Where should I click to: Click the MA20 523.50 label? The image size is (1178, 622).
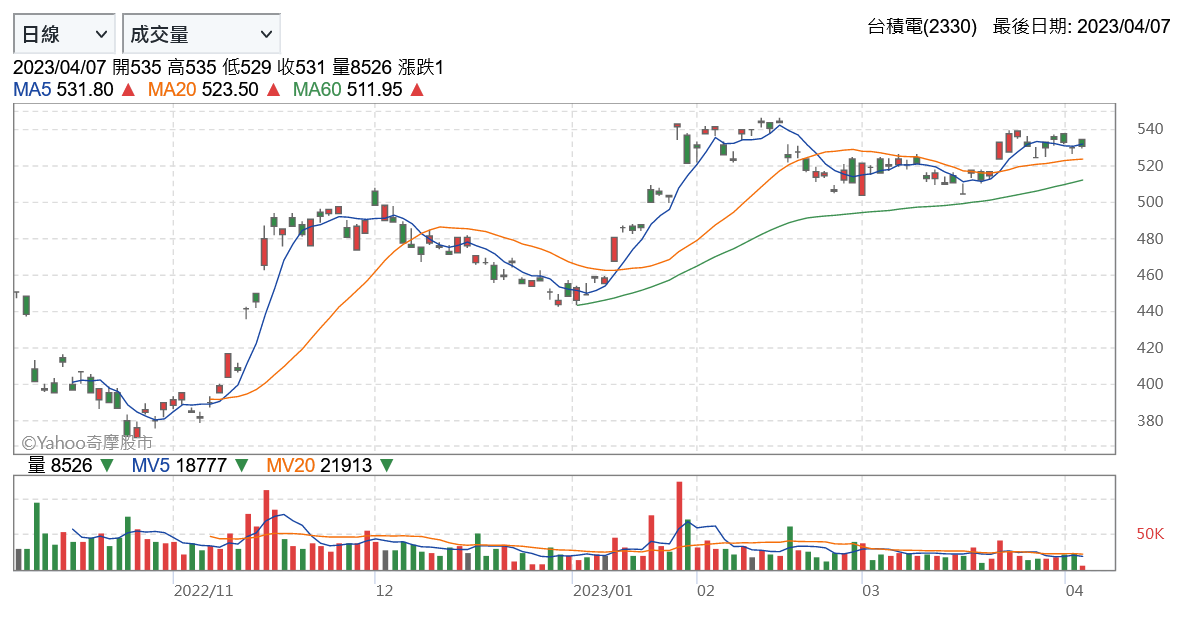203,89
